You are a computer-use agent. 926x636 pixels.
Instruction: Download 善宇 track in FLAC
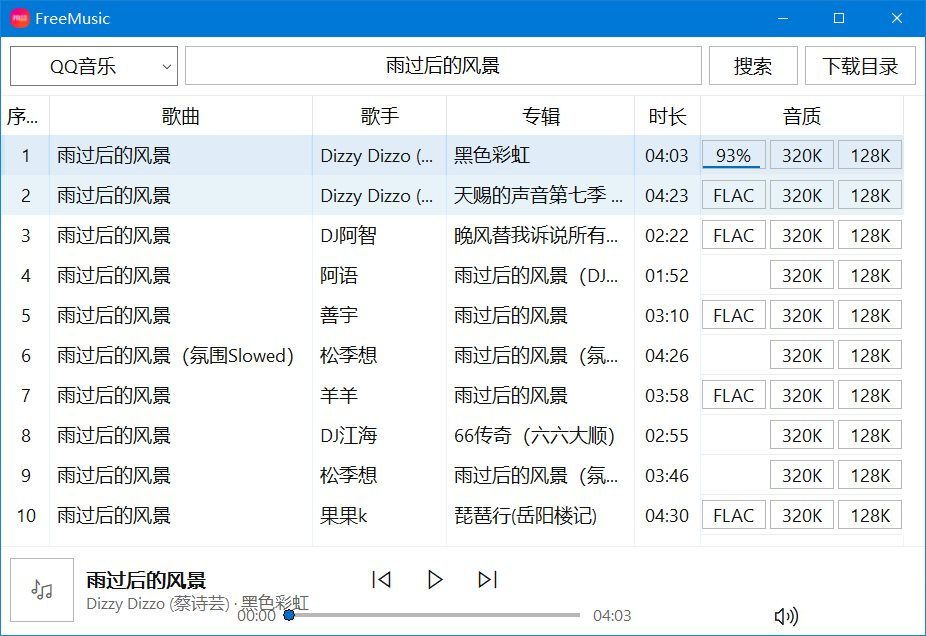pyautogui.click(x=733, y=315)
